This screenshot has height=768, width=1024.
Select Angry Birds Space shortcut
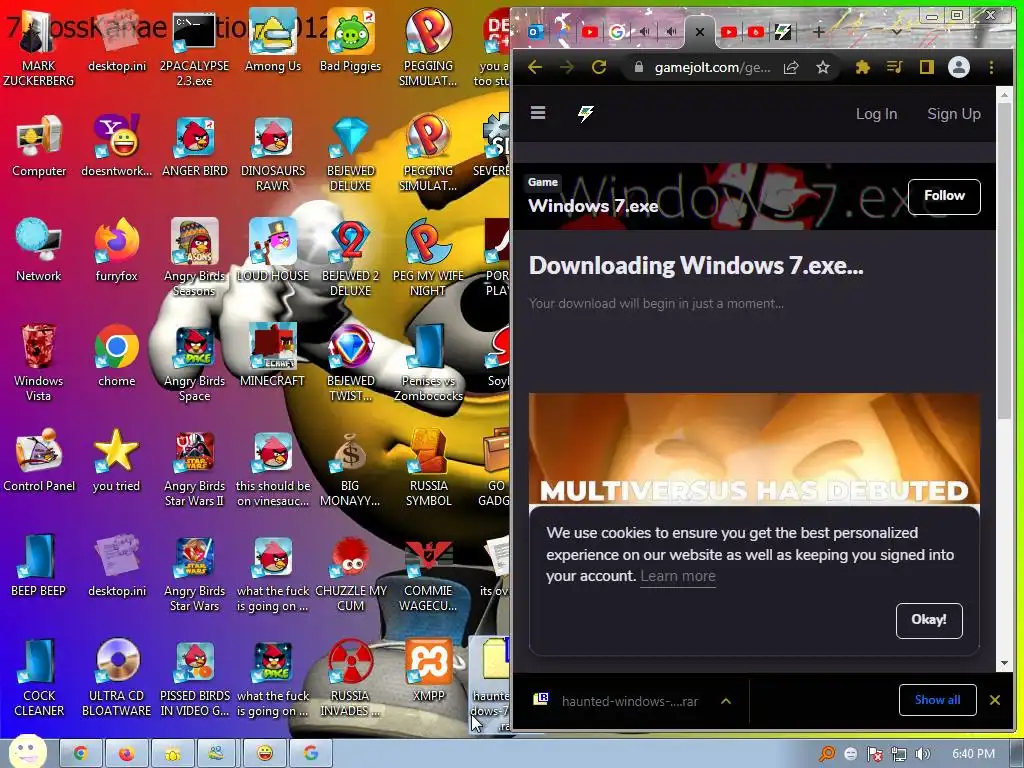[x=194, y=361]
